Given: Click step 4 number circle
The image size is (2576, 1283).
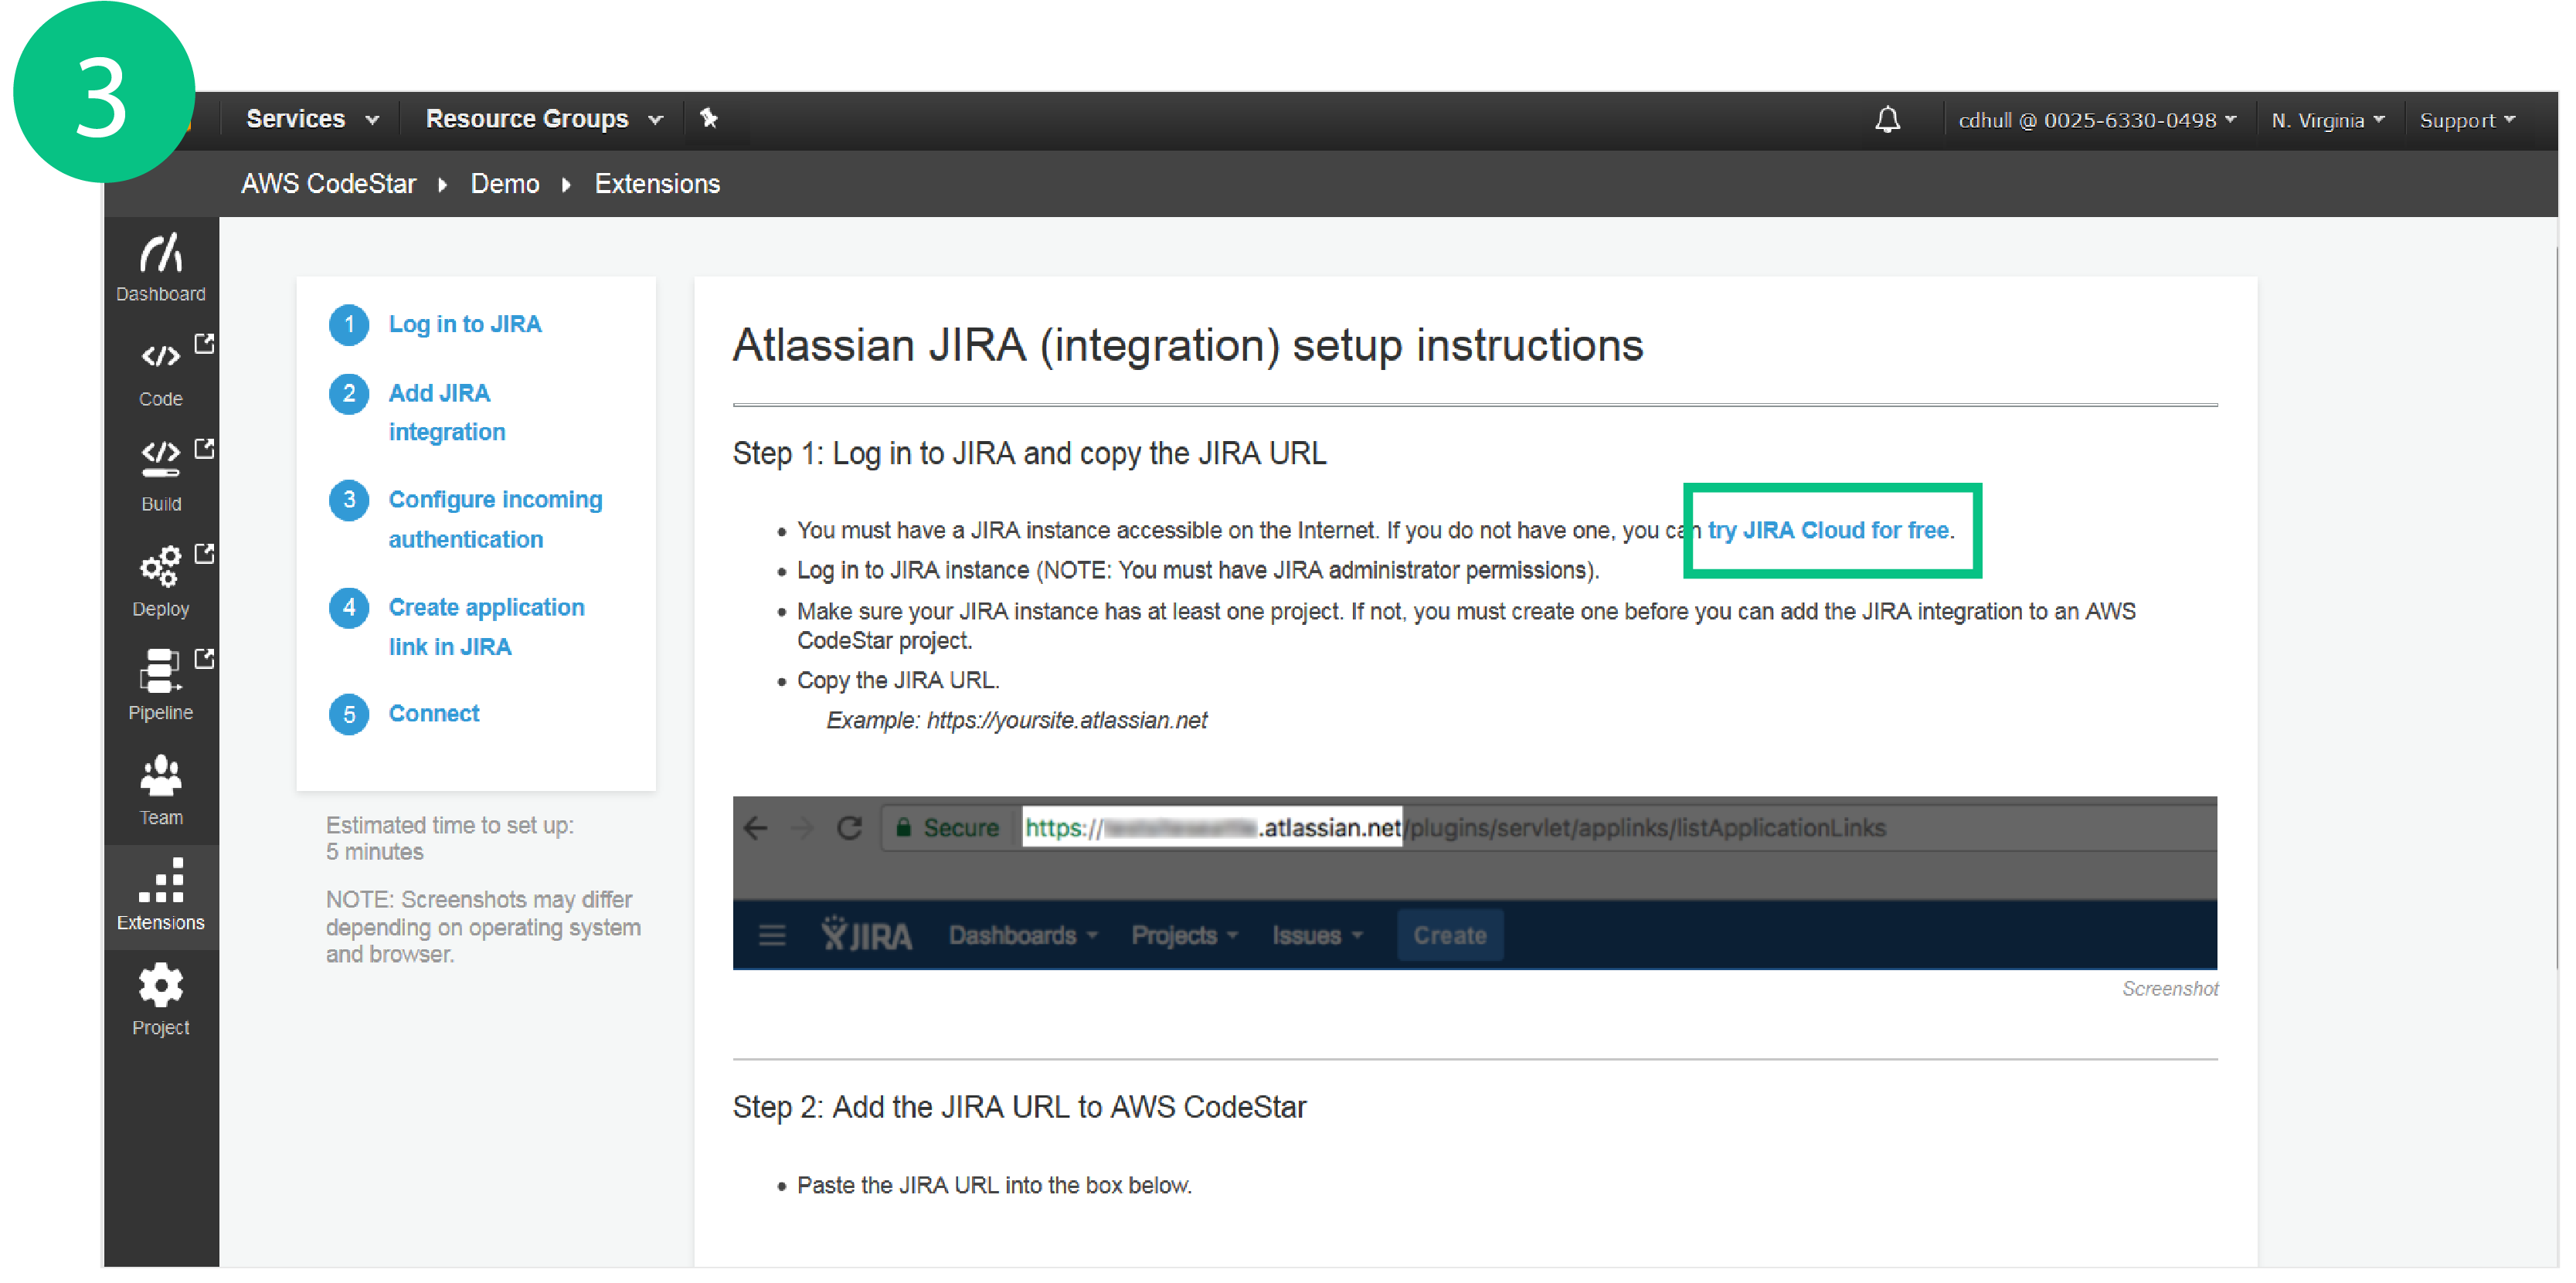Looking at the screenshot, I should tap(349, 608).
